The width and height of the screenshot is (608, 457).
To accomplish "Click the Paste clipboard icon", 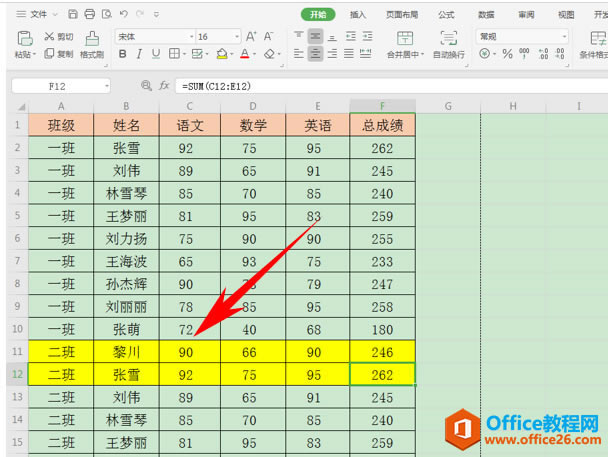I will pos(24,39).
